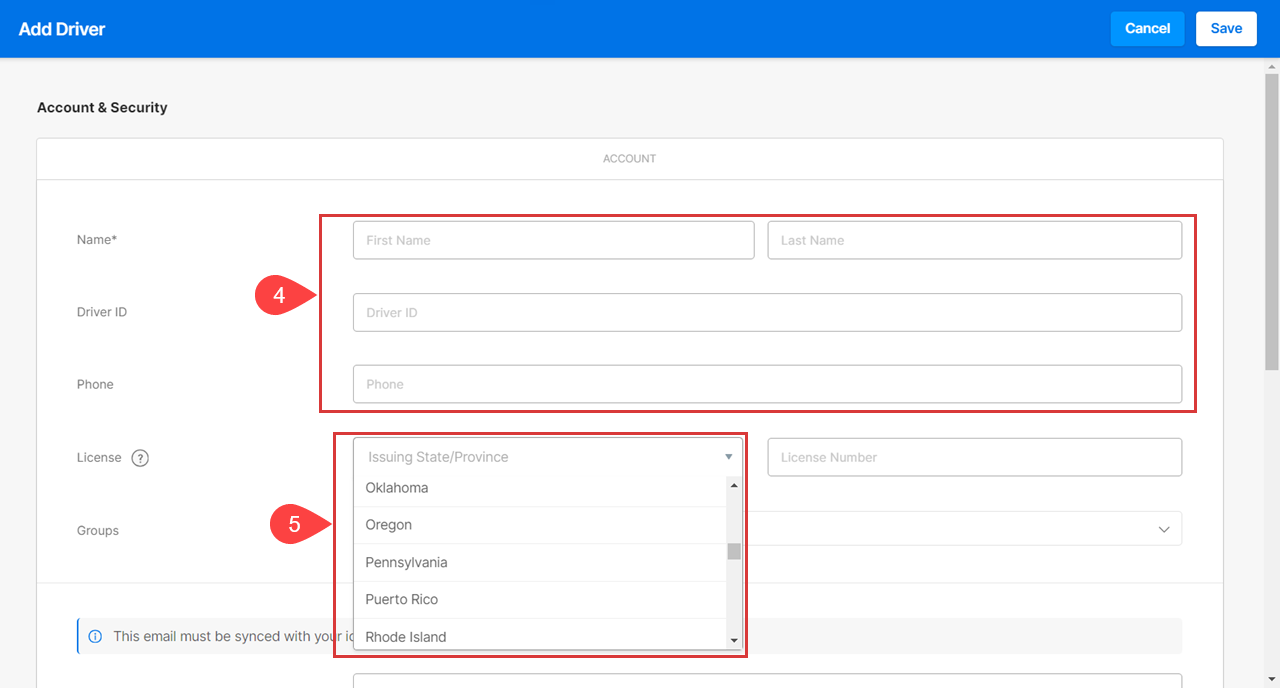Click the info icon in the email notice
1280x688 pixels.
(x=95, y=636)
